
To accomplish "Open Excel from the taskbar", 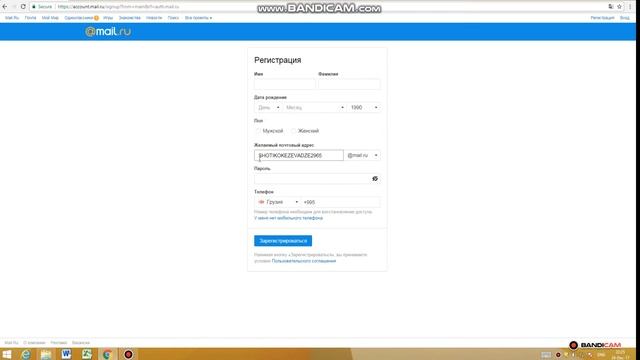I will point(87,354).
